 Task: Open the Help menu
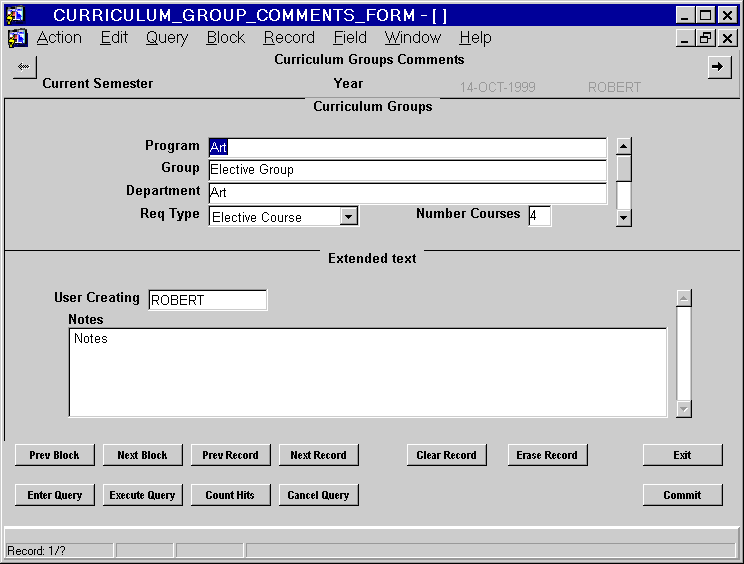click(x=475, y=37)
